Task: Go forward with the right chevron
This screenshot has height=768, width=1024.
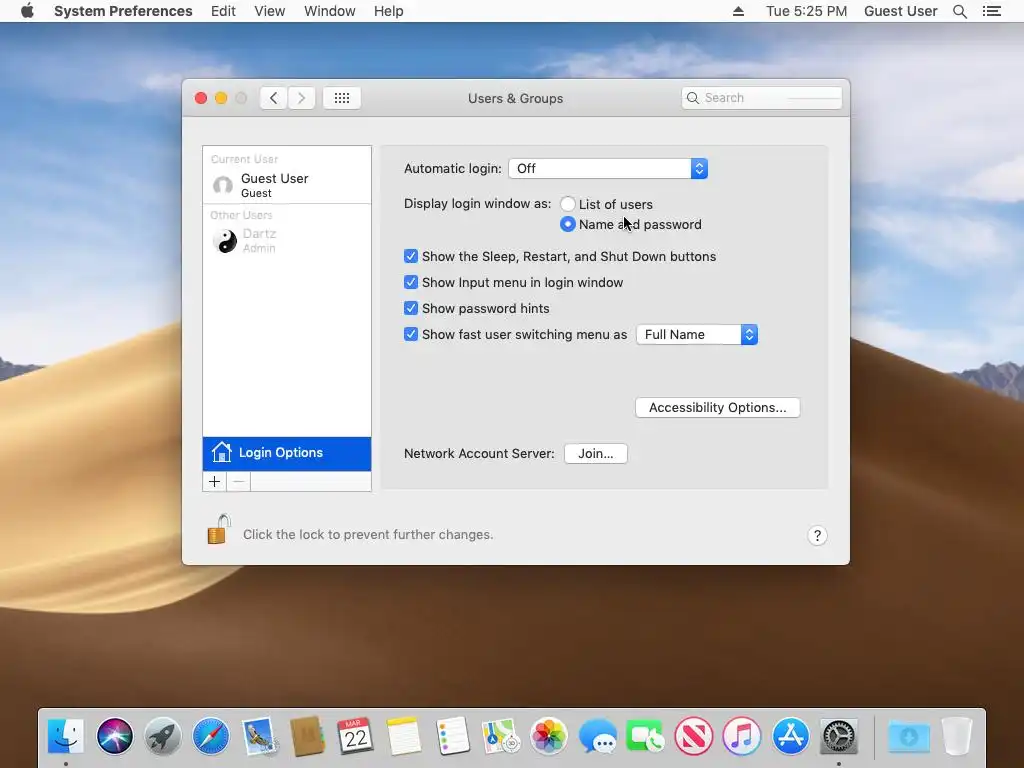Action: (x=301, y=98)
